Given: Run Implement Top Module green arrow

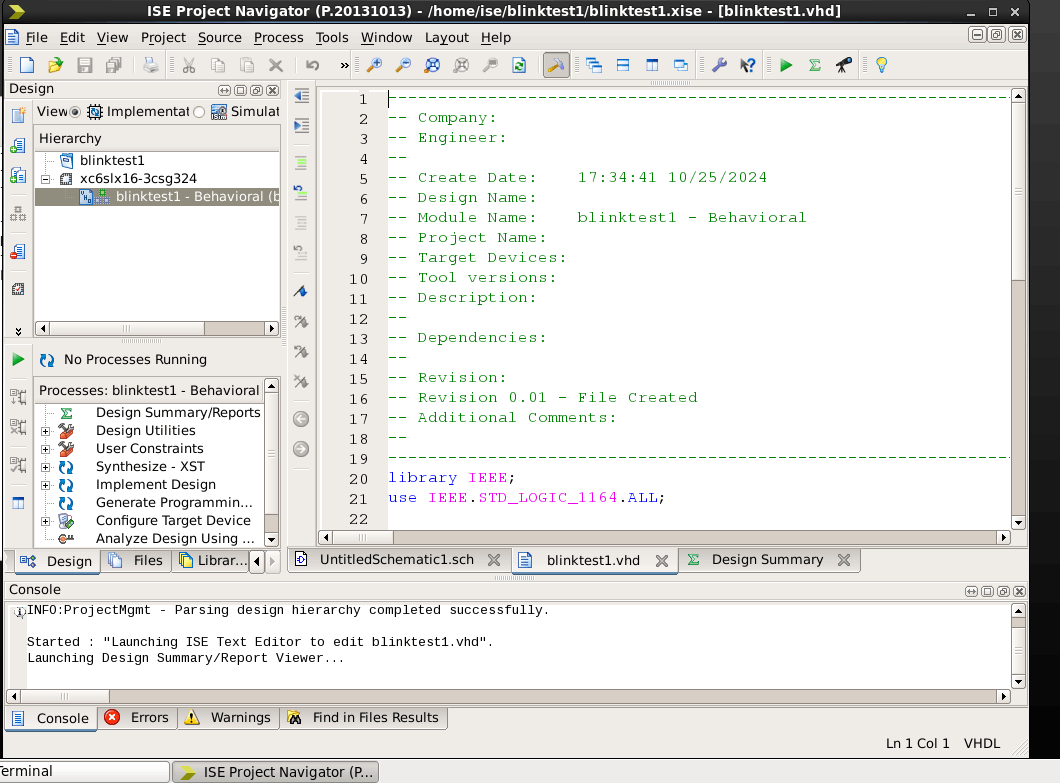Looking at the screenshot, I should click(786, 65).
